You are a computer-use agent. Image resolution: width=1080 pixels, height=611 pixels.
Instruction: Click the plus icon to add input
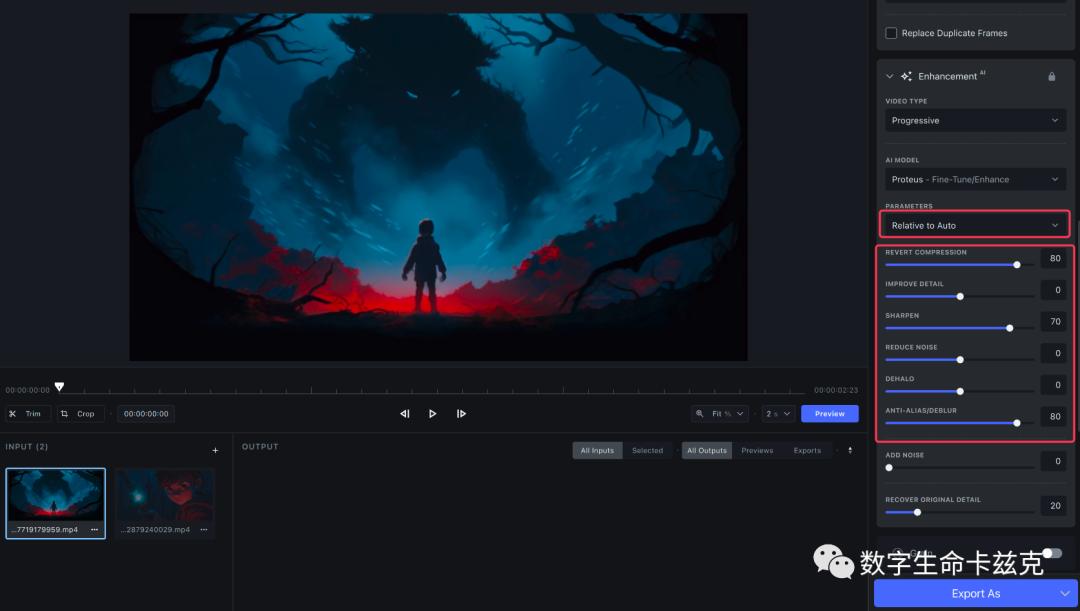[x=215, y=450]
